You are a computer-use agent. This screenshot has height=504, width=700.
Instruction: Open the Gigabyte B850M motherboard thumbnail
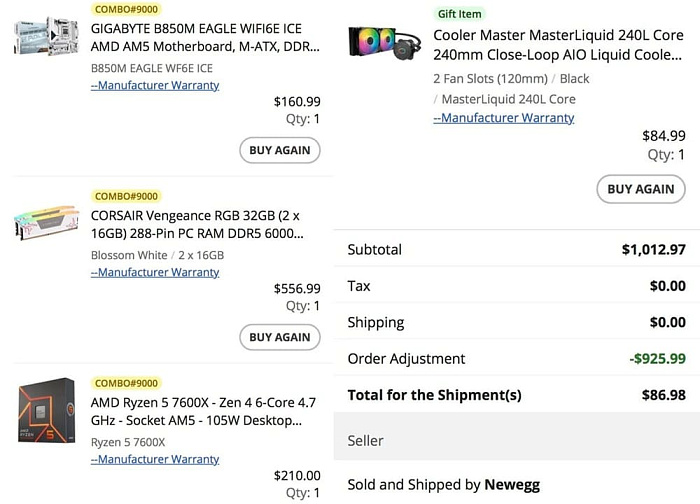pos(46,35)
